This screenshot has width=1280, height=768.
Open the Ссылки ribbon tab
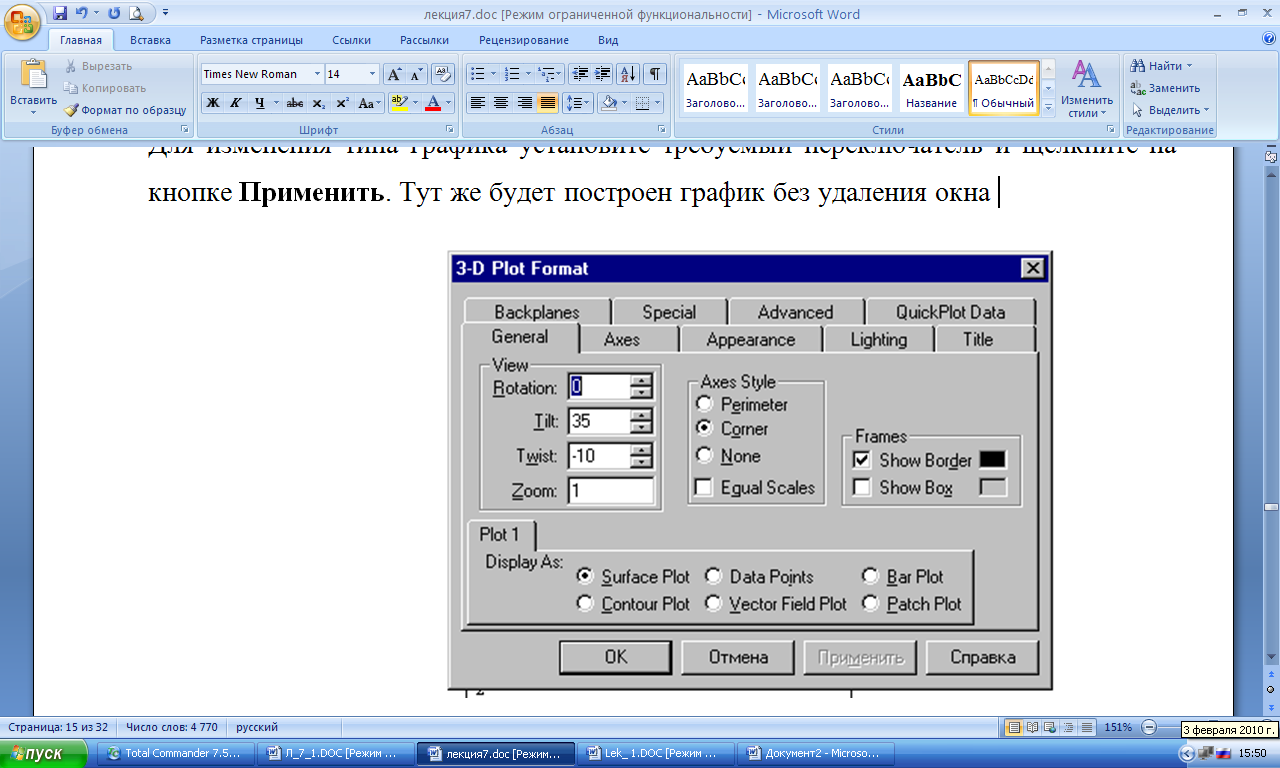point(352,40)
